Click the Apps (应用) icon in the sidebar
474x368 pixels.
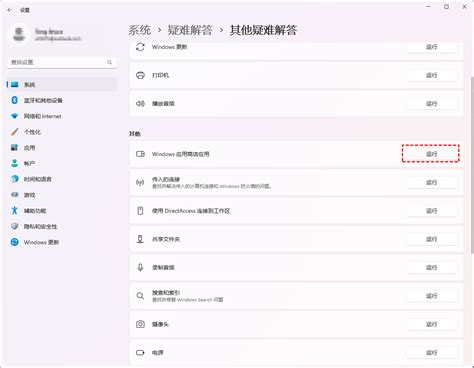coord(14,147)
